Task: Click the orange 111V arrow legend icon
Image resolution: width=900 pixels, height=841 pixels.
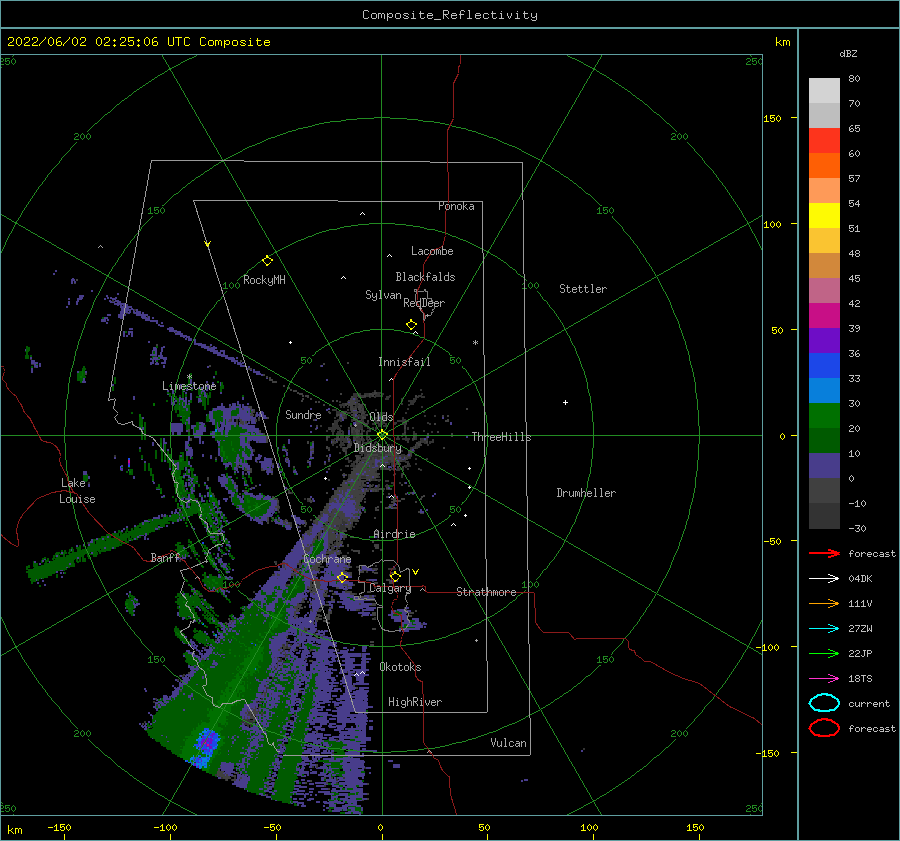Action: (824, 603)
